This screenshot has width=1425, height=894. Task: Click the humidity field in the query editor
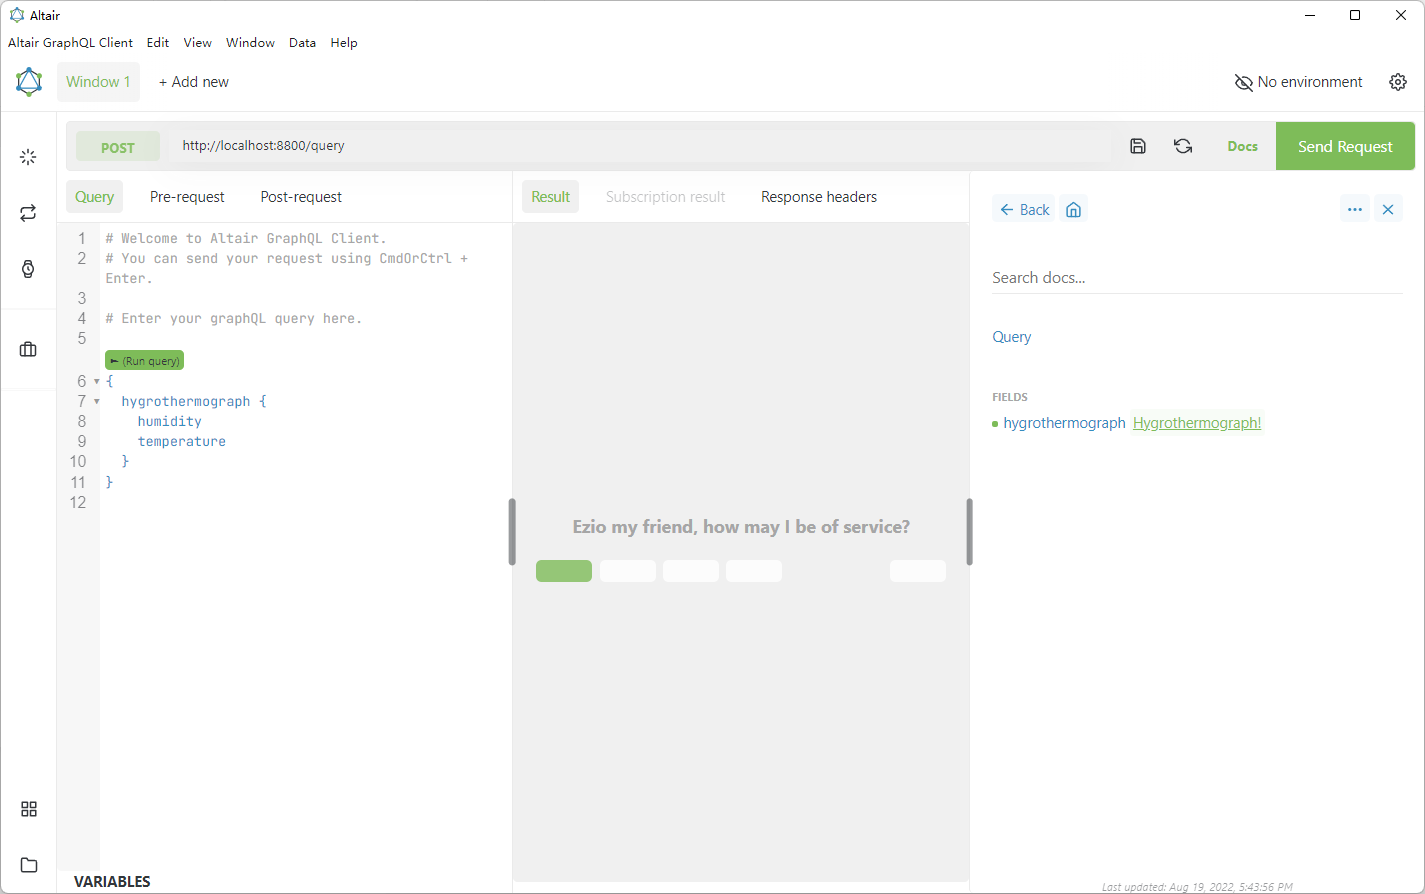pyautogui.click(x=170, y=422)
